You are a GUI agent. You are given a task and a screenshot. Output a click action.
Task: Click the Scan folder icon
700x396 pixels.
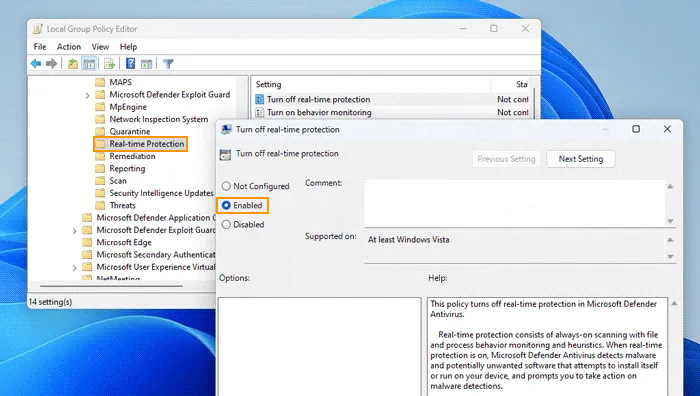coord(100,180)
